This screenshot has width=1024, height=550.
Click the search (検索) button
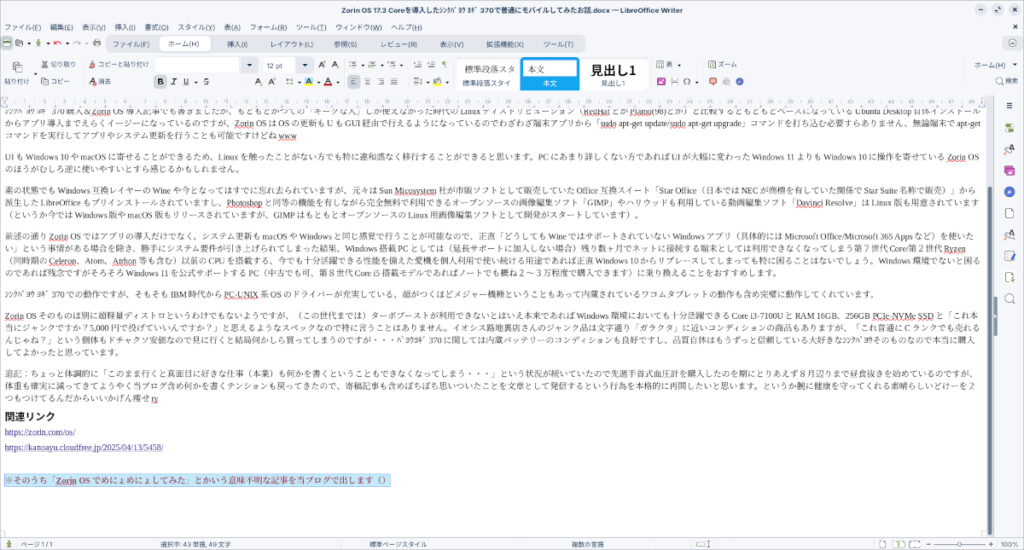(x=1006, y=81)
